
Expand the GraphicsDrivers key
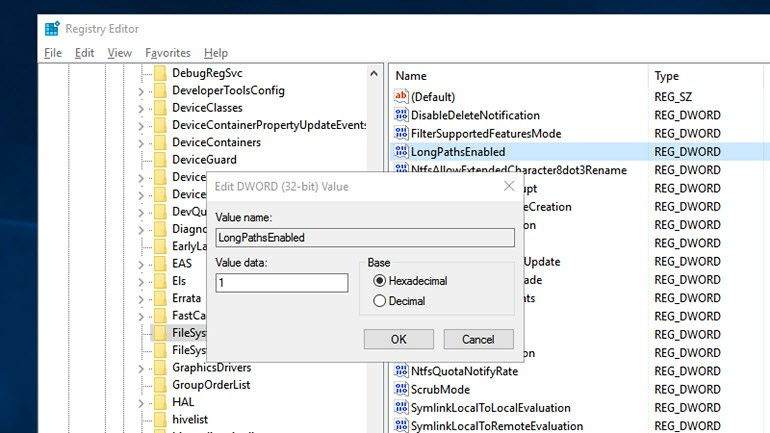coord(141,369)
